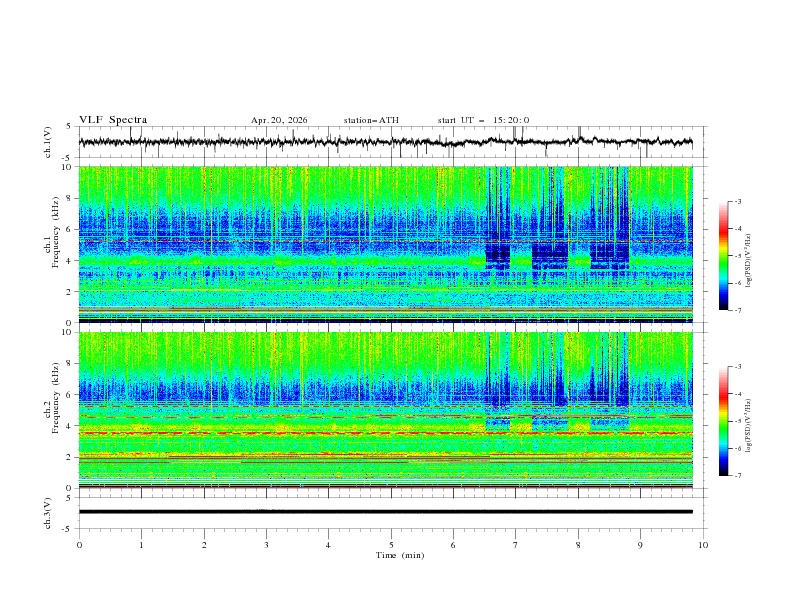The height and width of the screenshot is (612, 792).
Task: Click the 5 minute tick label on time axis
Action: (391, 545)
